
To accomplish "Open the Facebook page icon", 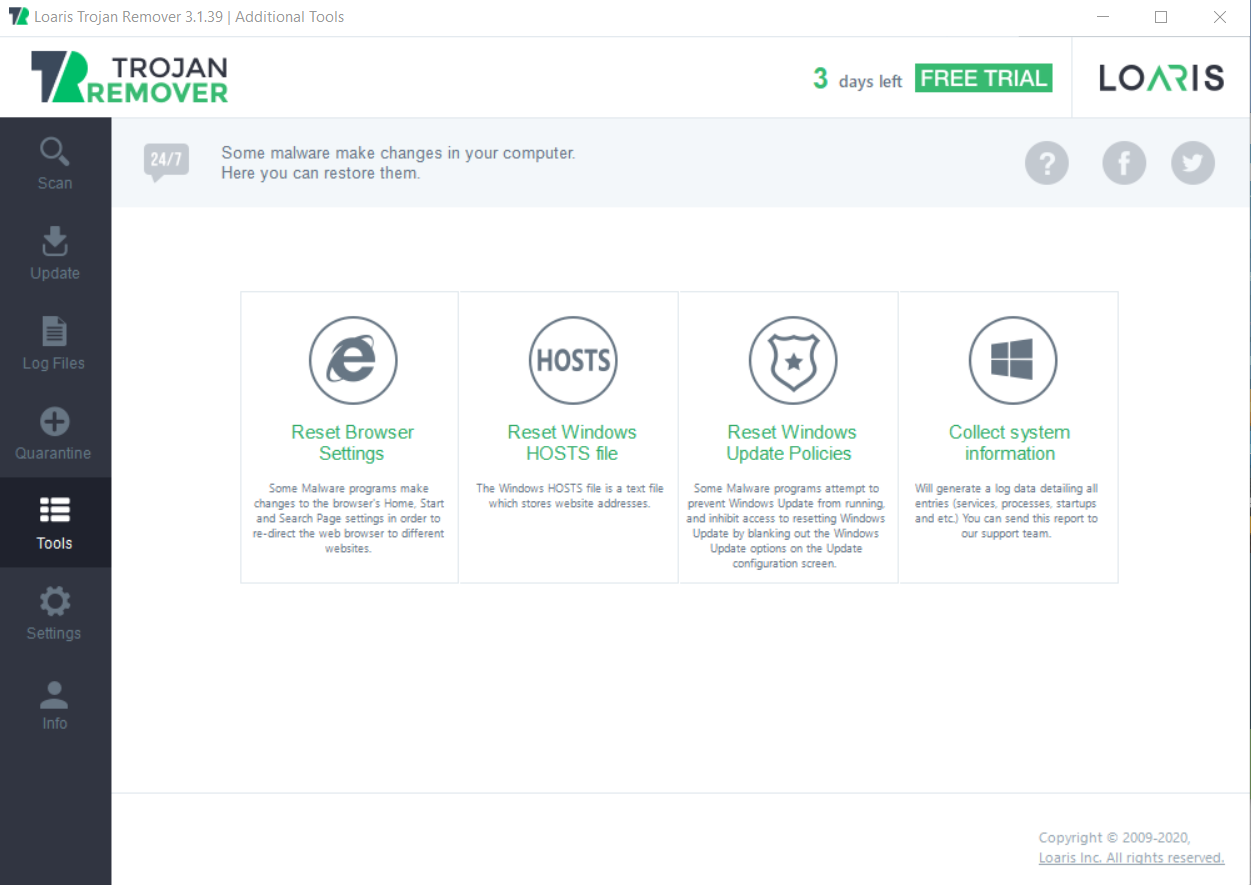I will 1124,163.
